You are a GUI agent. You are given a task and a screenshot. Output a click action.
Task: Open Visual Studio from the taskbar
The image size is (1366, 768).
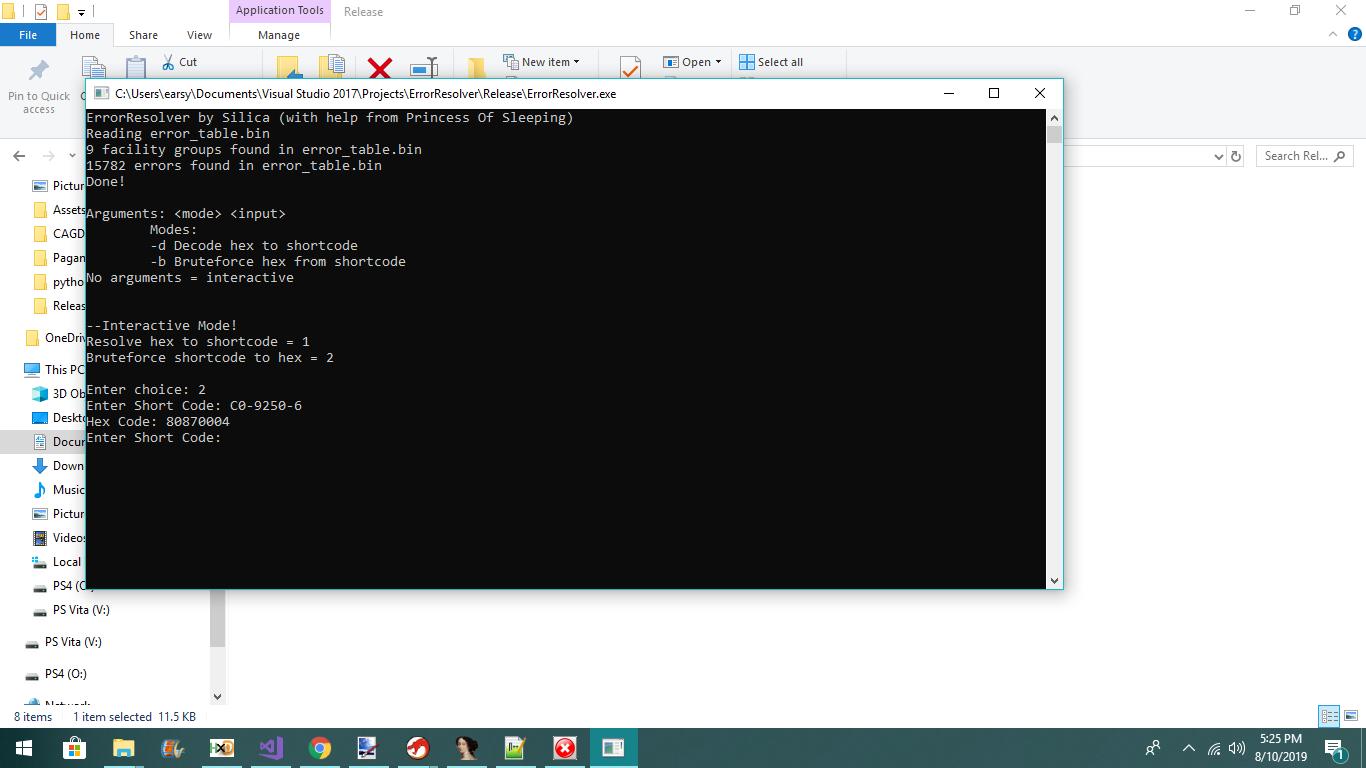tap(270, 748)
